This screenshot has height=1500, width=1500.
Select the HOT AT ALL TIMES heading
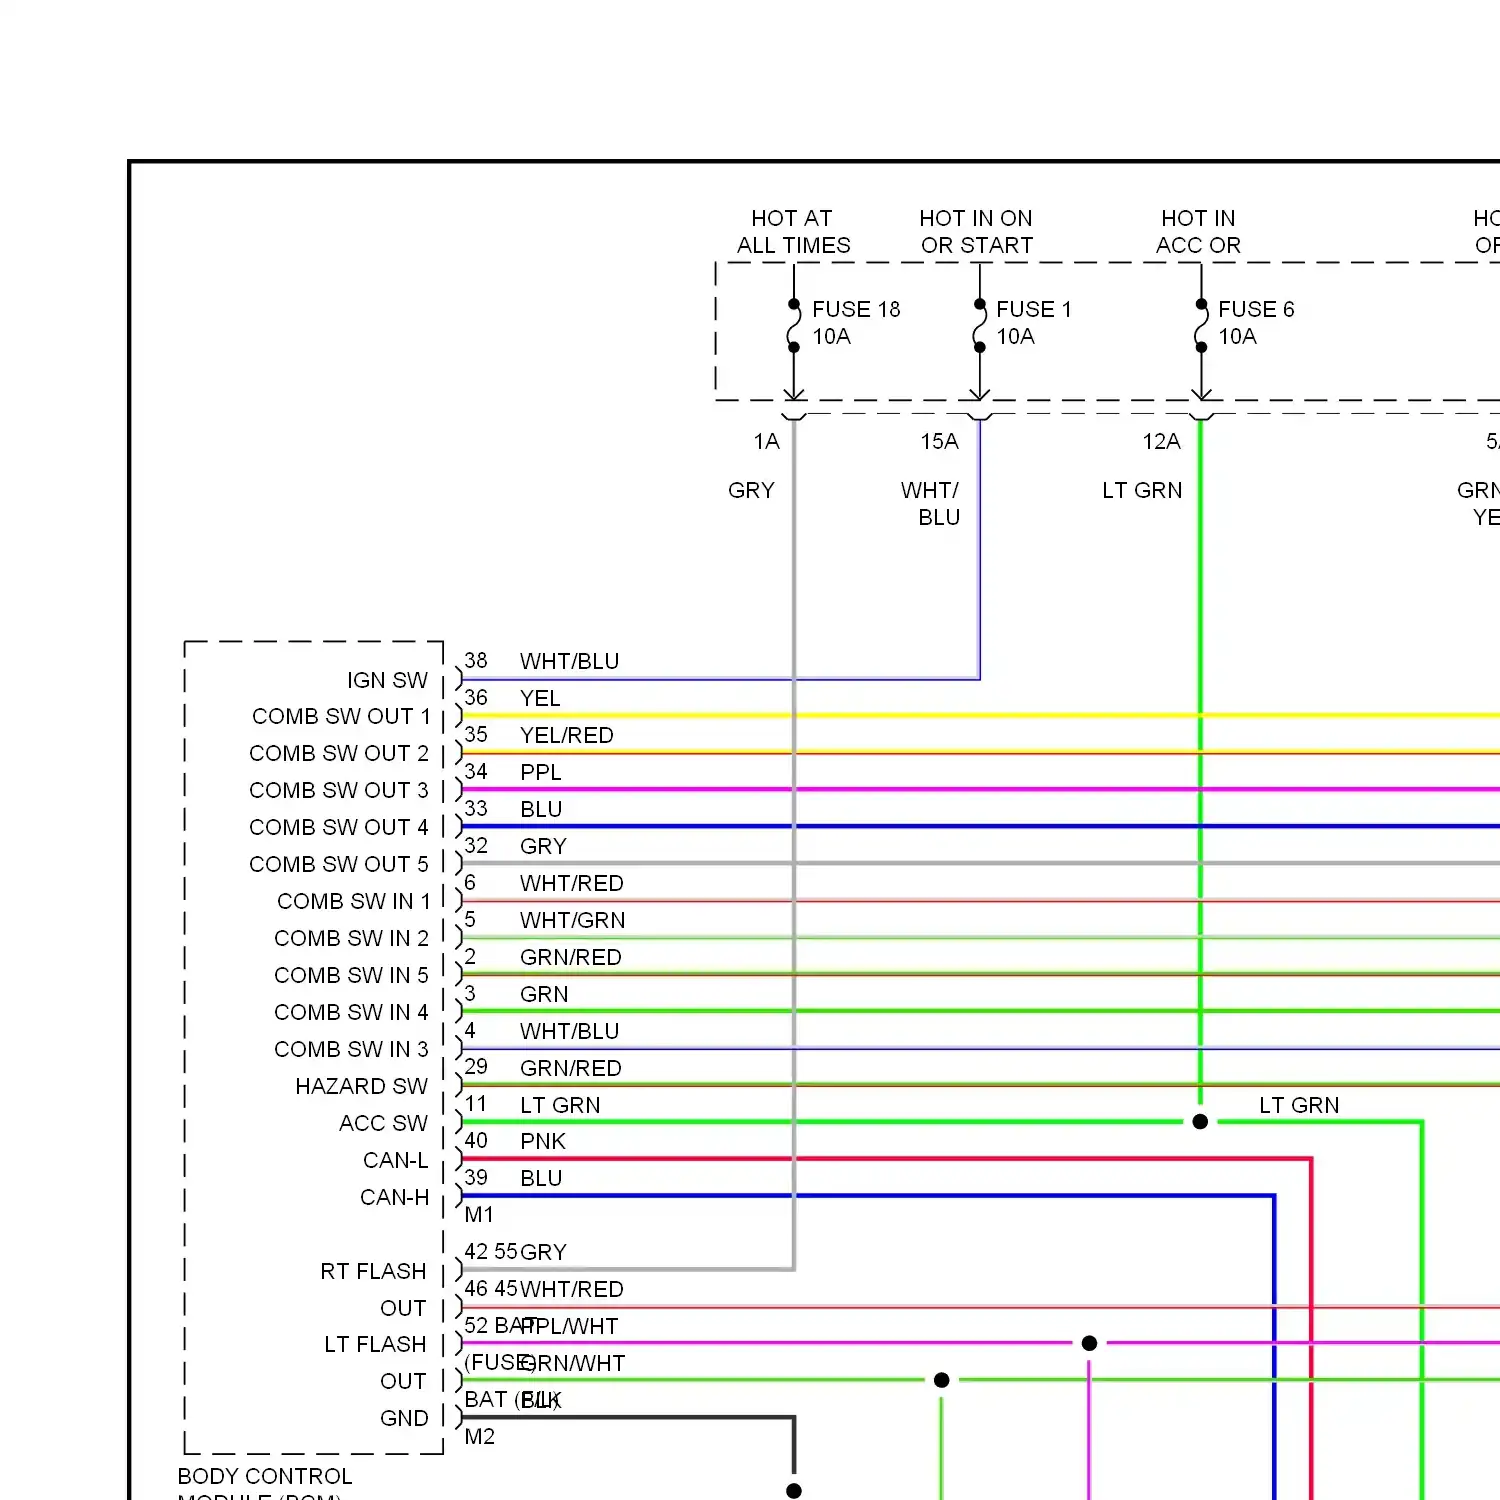point(793,232)
